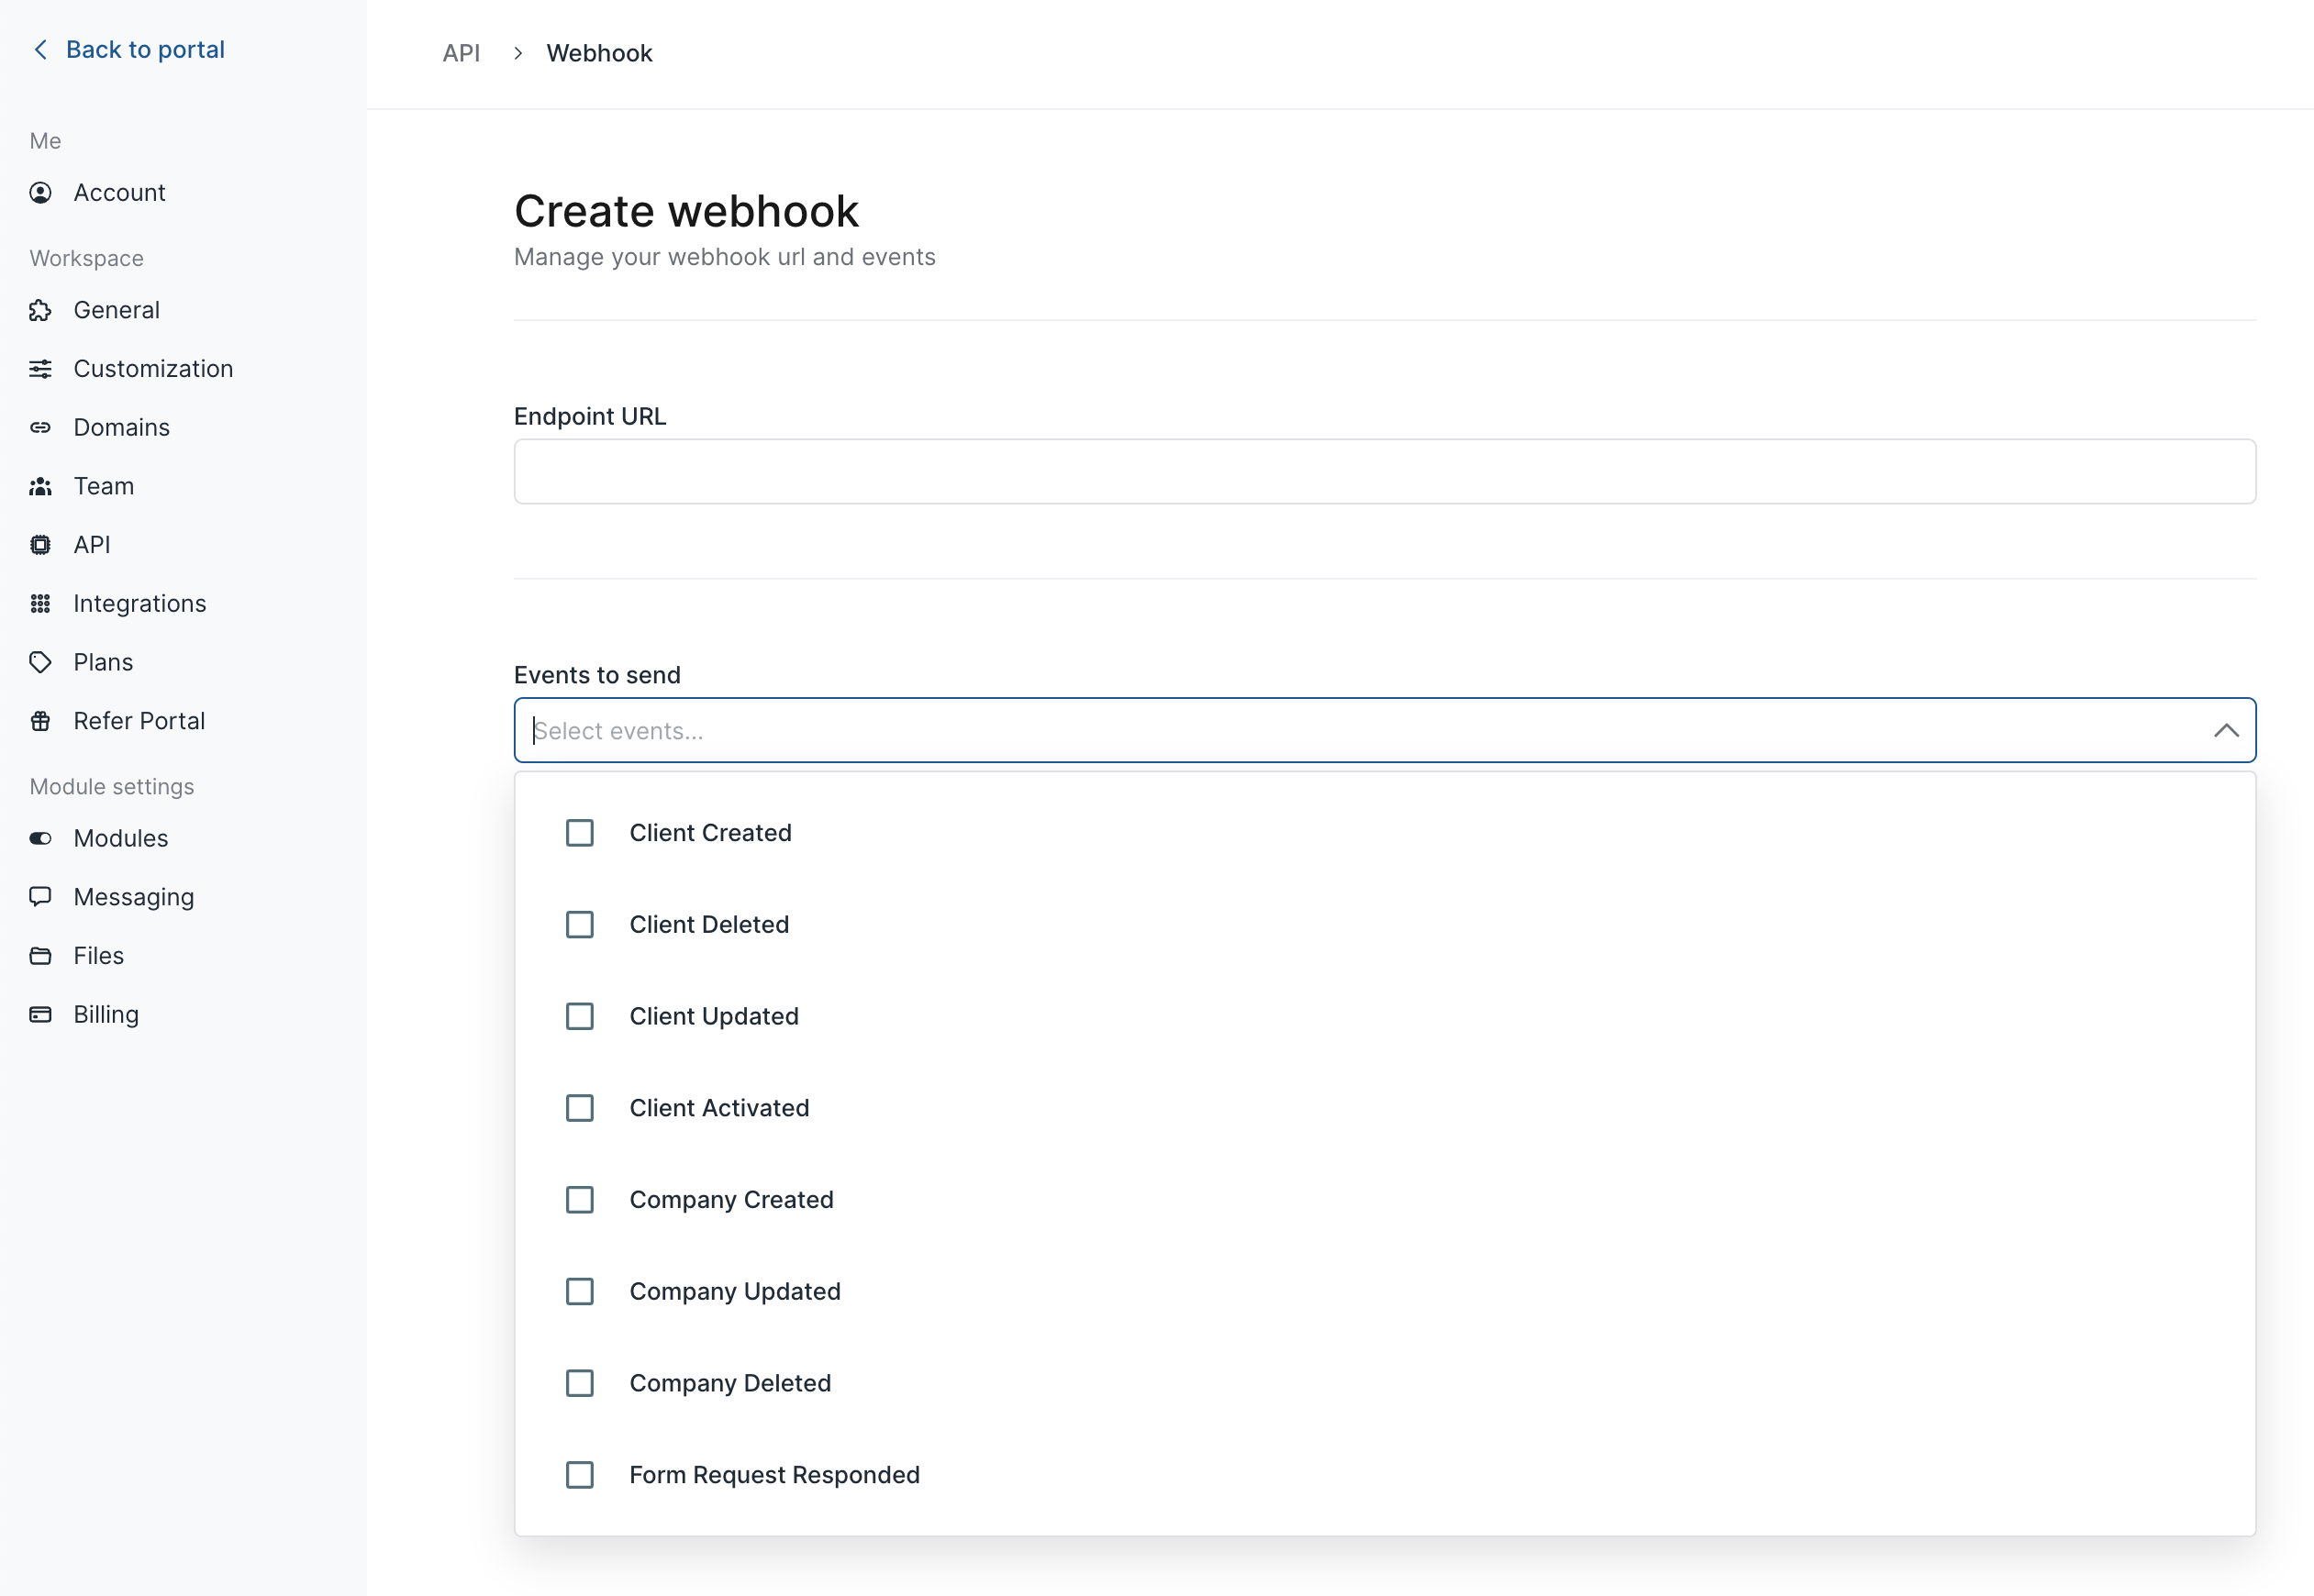Enable the Company Updated checkbox
Image resolution: width=2314 pixels, height=1596 pixels.
pos(580,1292)
